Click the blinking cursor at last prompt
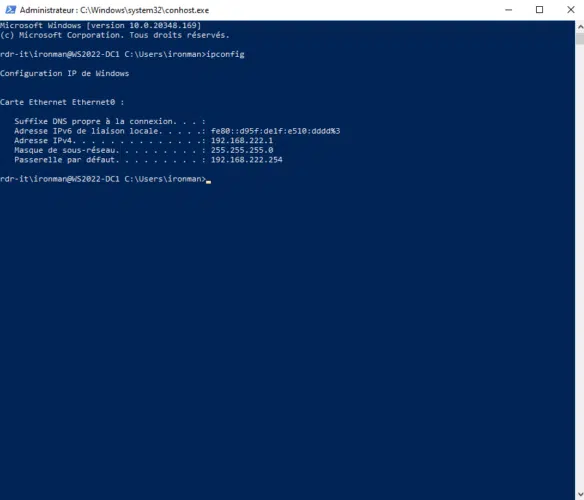Screen dimensions: 584x500 coord(209,182)
